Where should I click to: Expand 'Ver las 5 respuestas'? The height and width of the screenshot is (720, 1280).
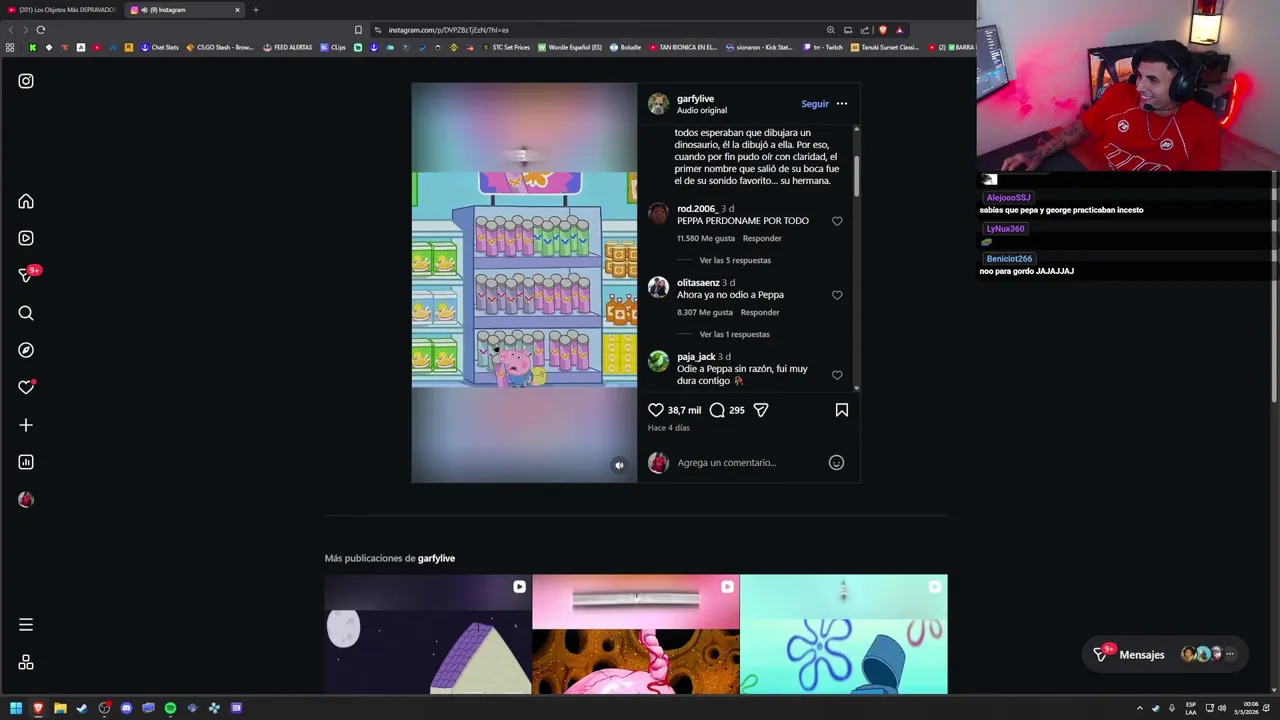tap(735, 260)
